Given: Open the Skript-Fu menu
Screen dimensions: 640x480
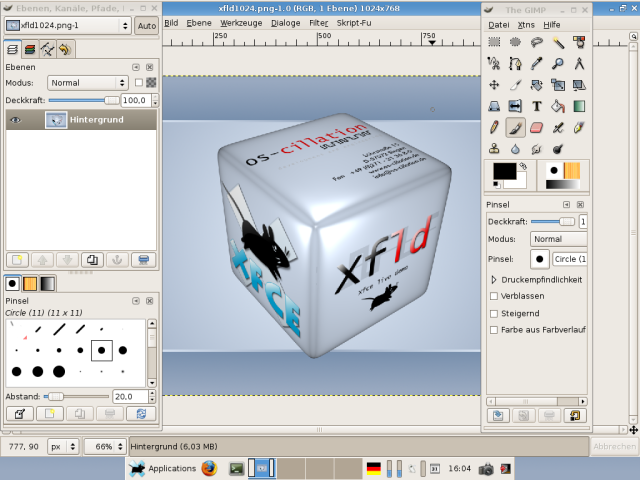Looking at the screenshot, I should pyautogui.click(x=354, y=23).
